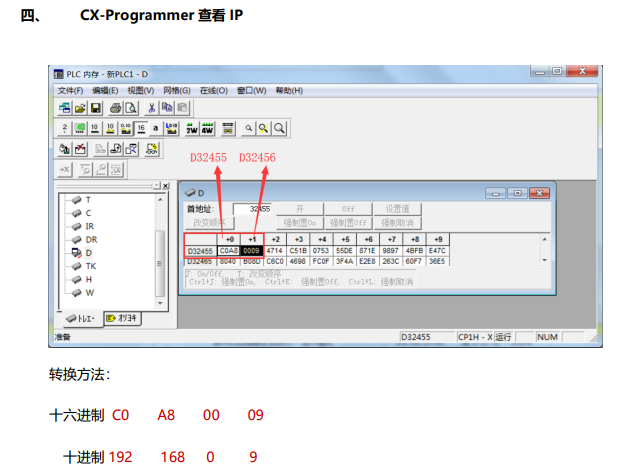The width and height of the screenshot is (634, 471).
Task: Click the 强制置On button
Action: coord(300,223)
